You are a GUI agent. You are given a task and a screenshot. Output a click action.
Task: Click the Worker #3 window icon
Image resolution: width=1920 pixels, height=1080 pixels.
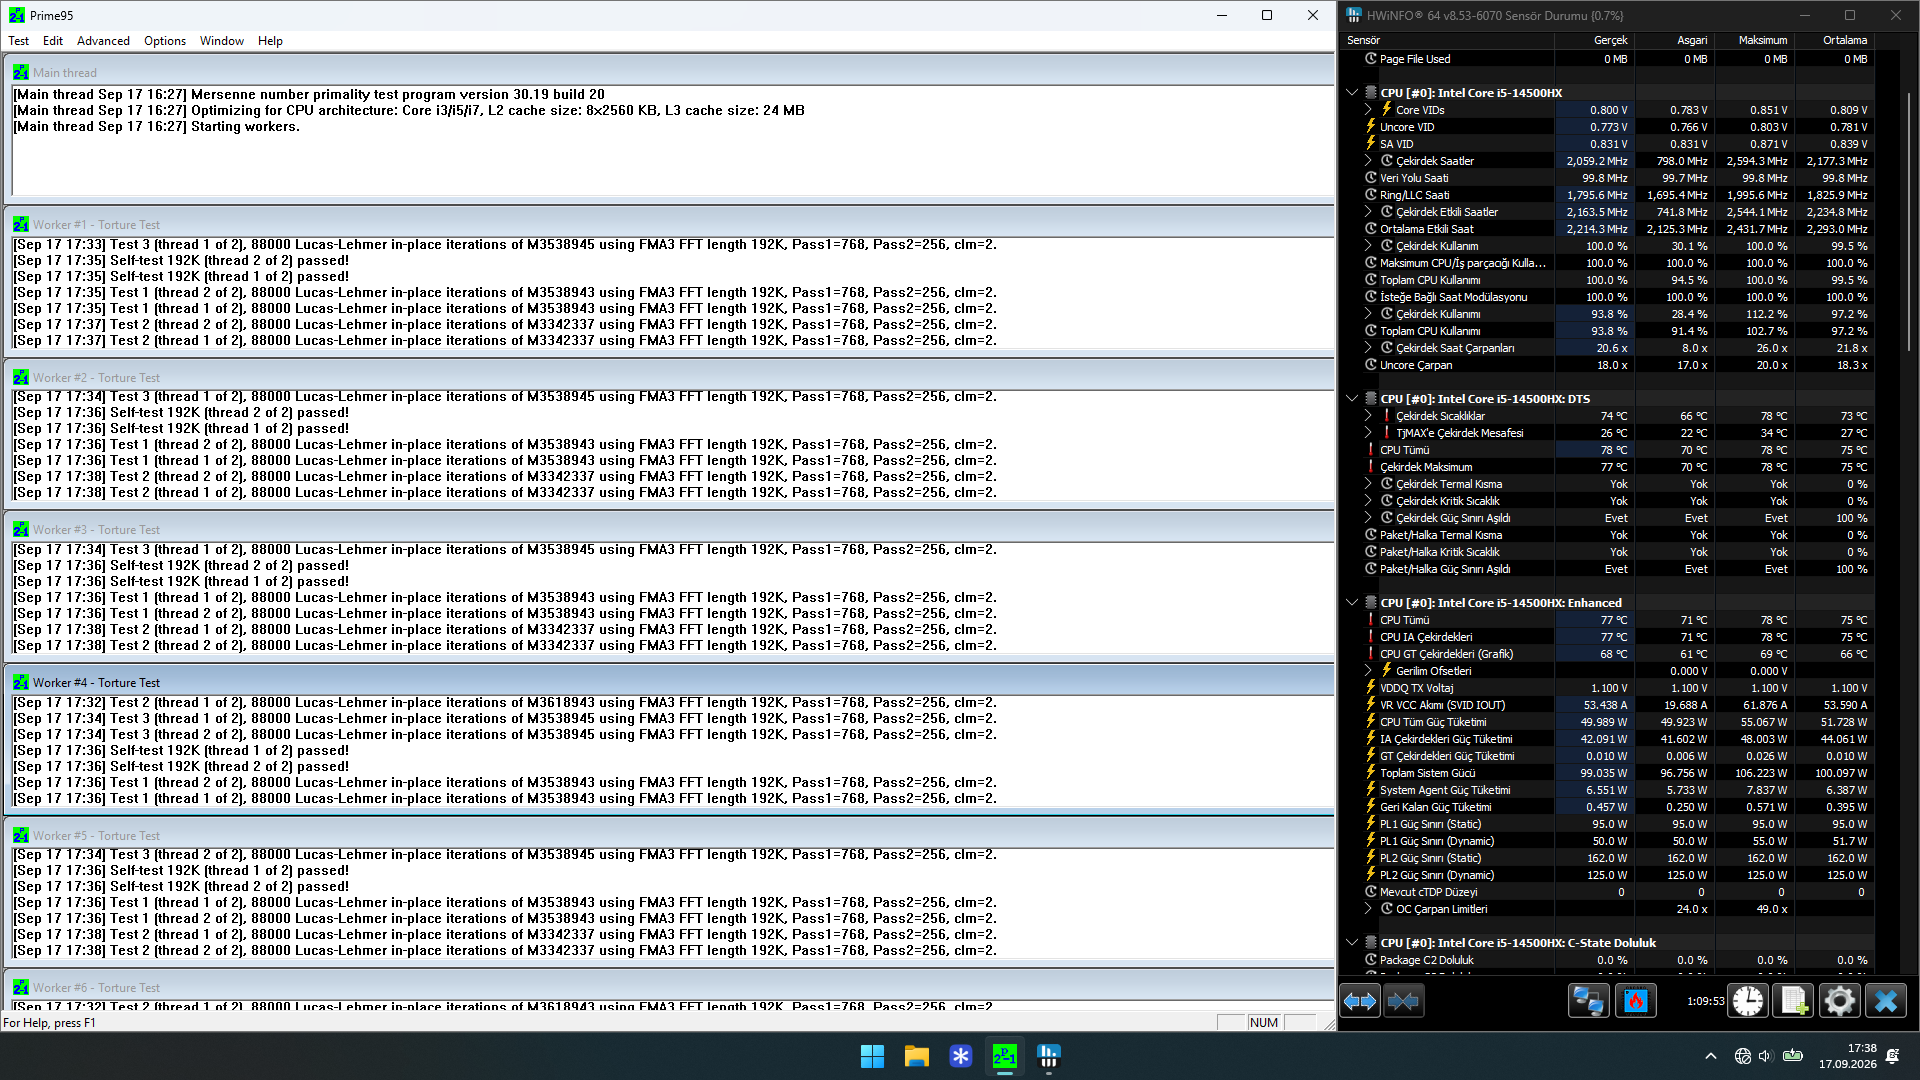pos(21,530)
